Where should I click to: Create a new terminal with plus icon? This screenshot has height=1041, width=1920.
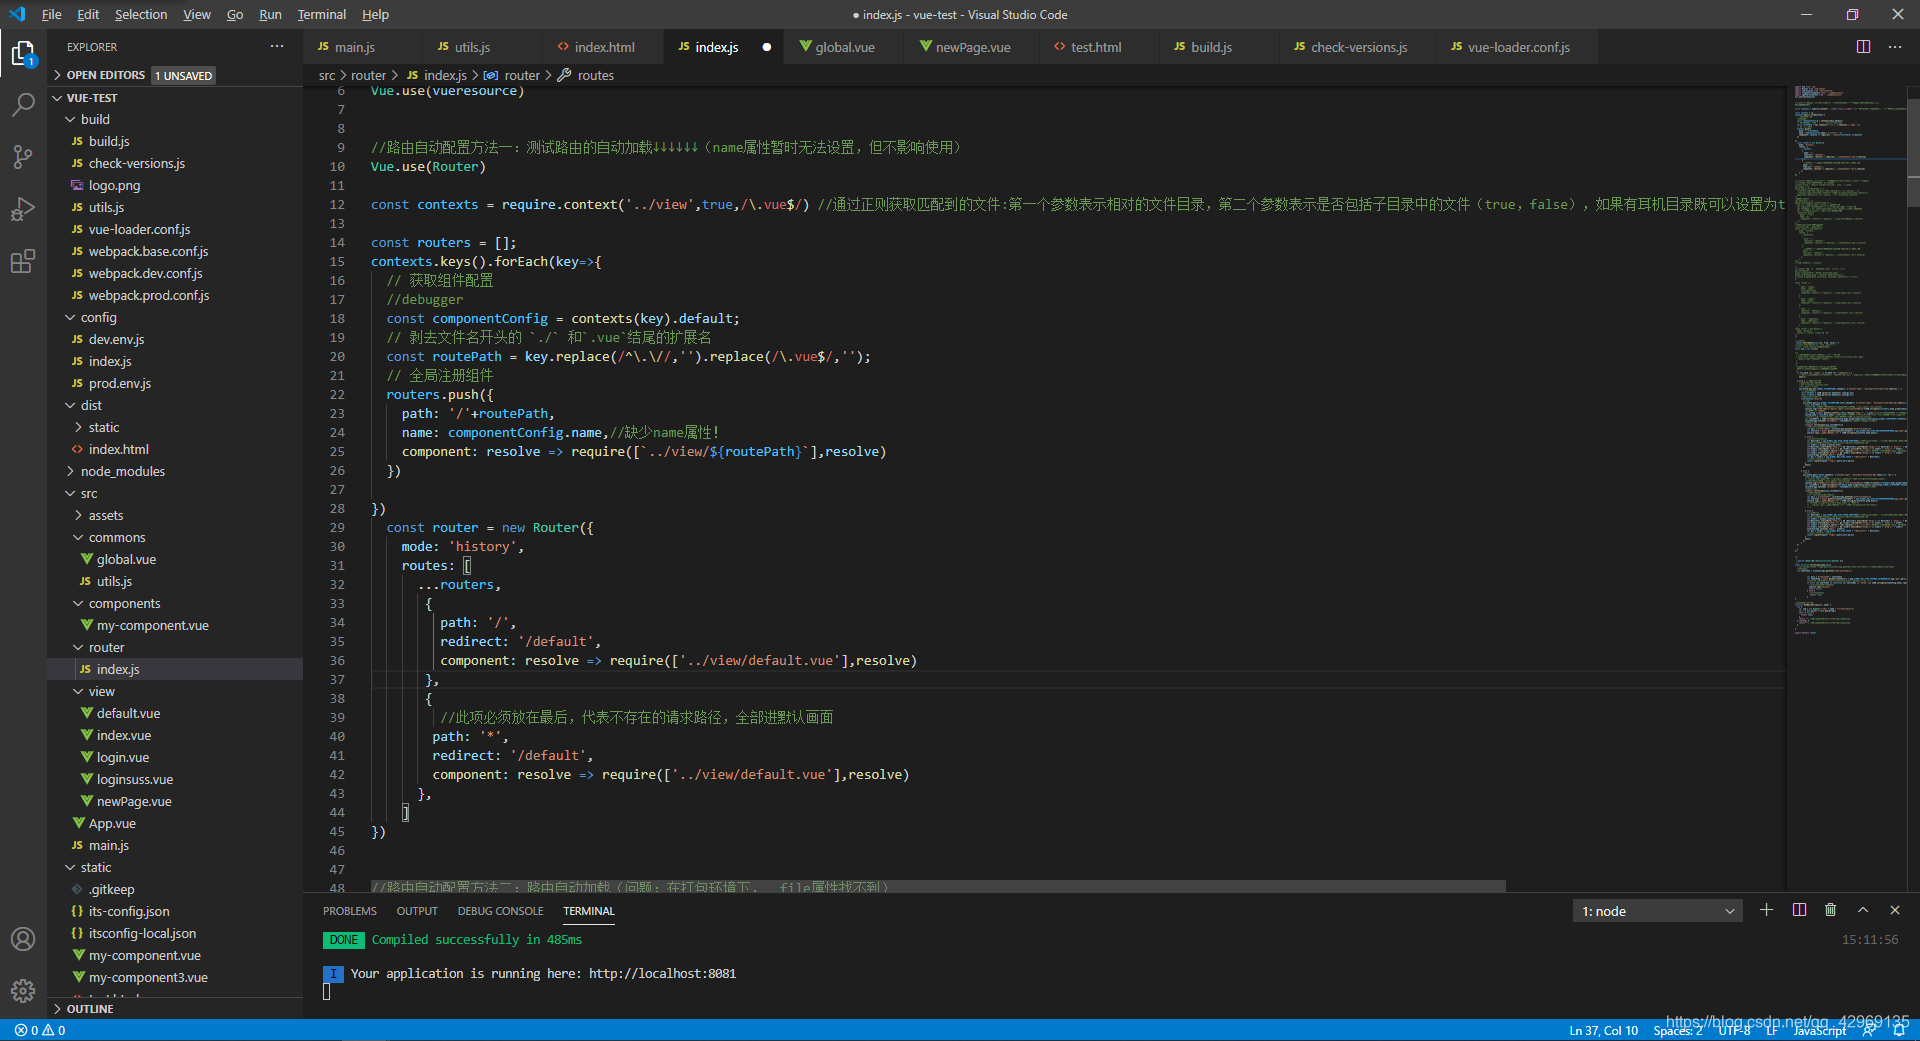[x=1767, y=910]
